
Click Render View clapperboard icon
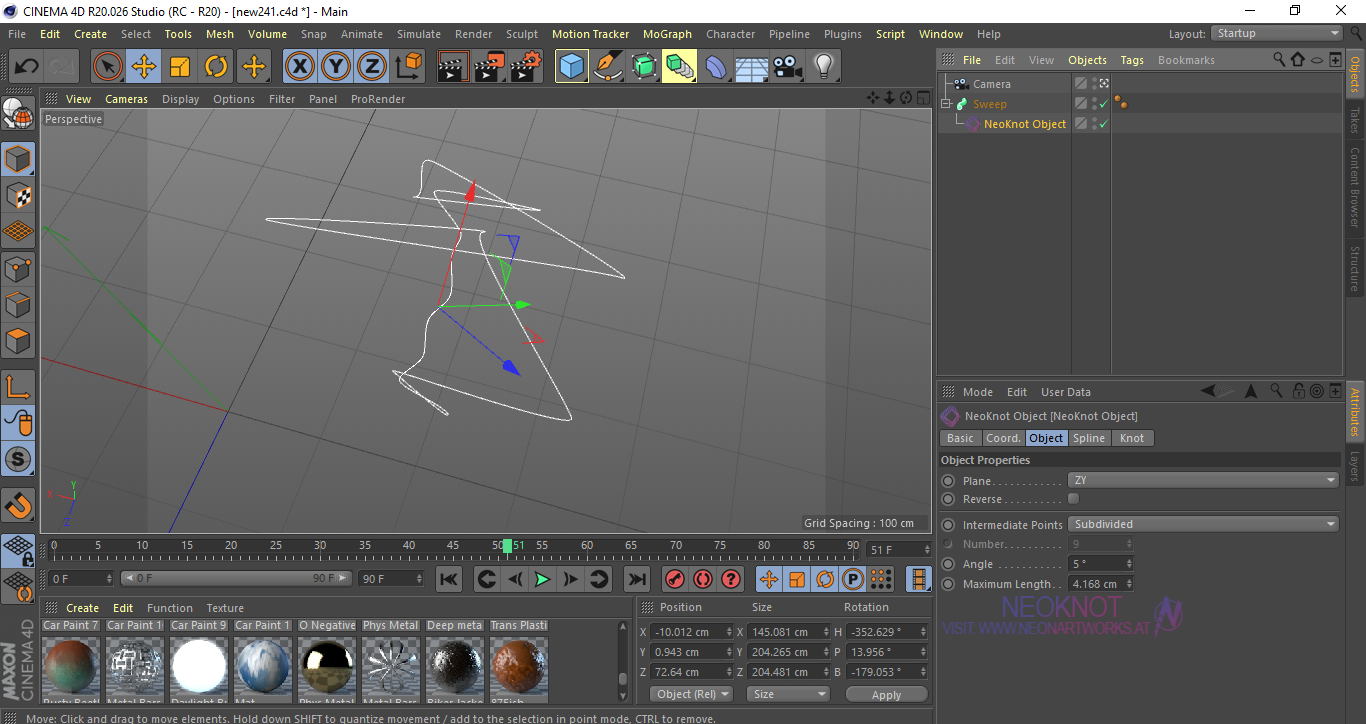pos(453,67)
